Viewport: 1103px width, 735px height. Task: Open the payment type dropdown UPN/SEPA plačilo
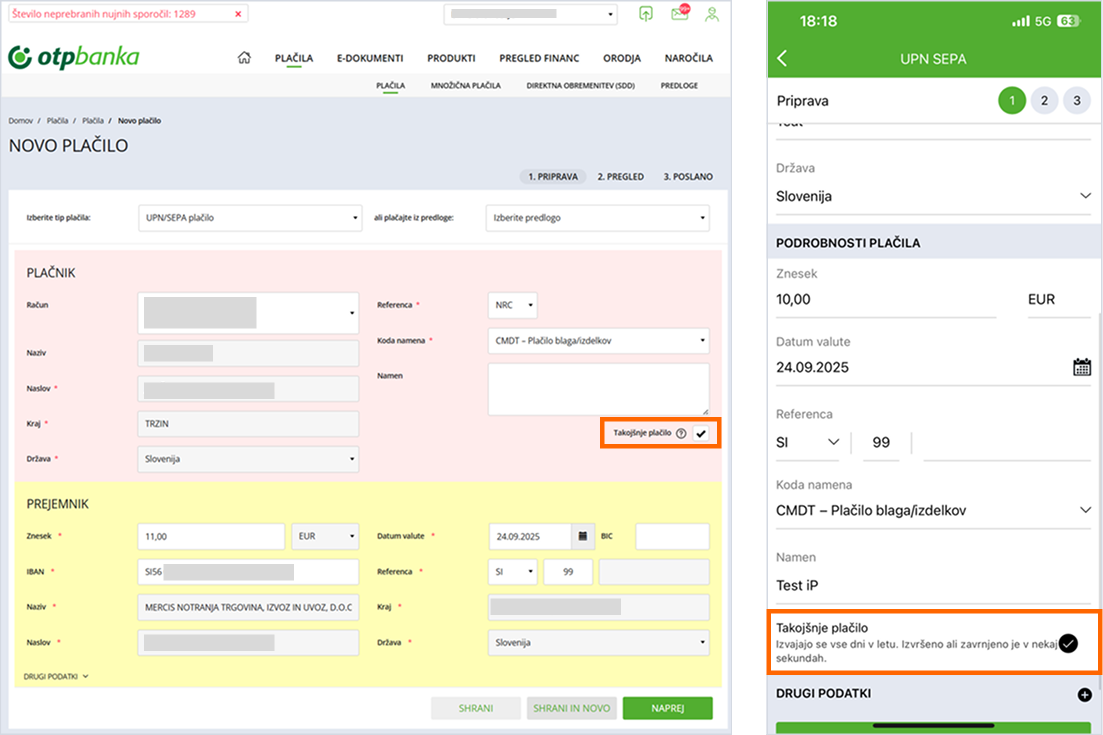249,217
